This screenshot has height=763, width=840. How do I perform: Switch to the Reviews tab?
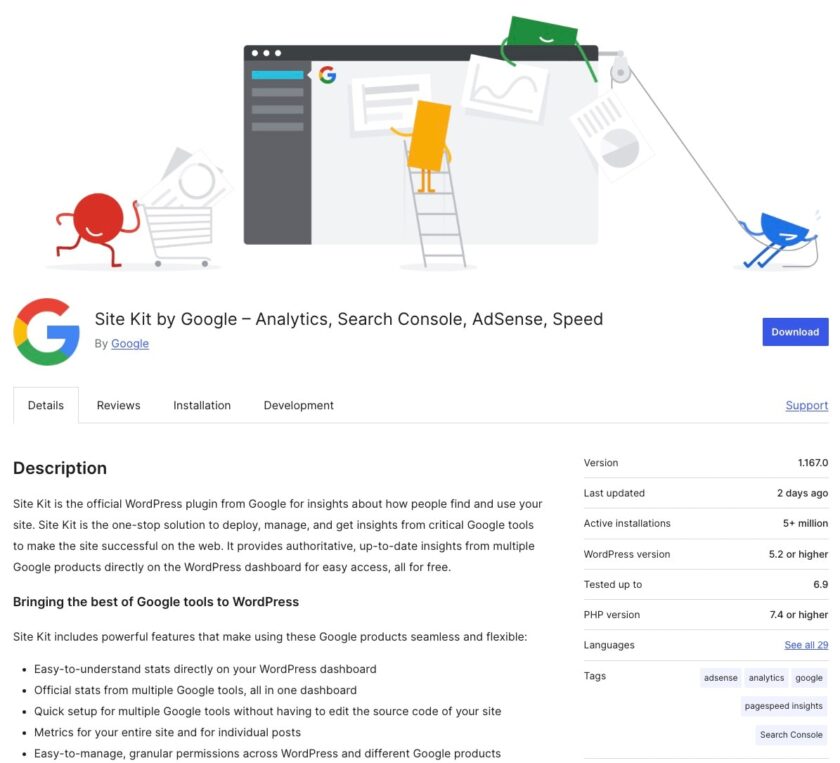pos(118,405)
